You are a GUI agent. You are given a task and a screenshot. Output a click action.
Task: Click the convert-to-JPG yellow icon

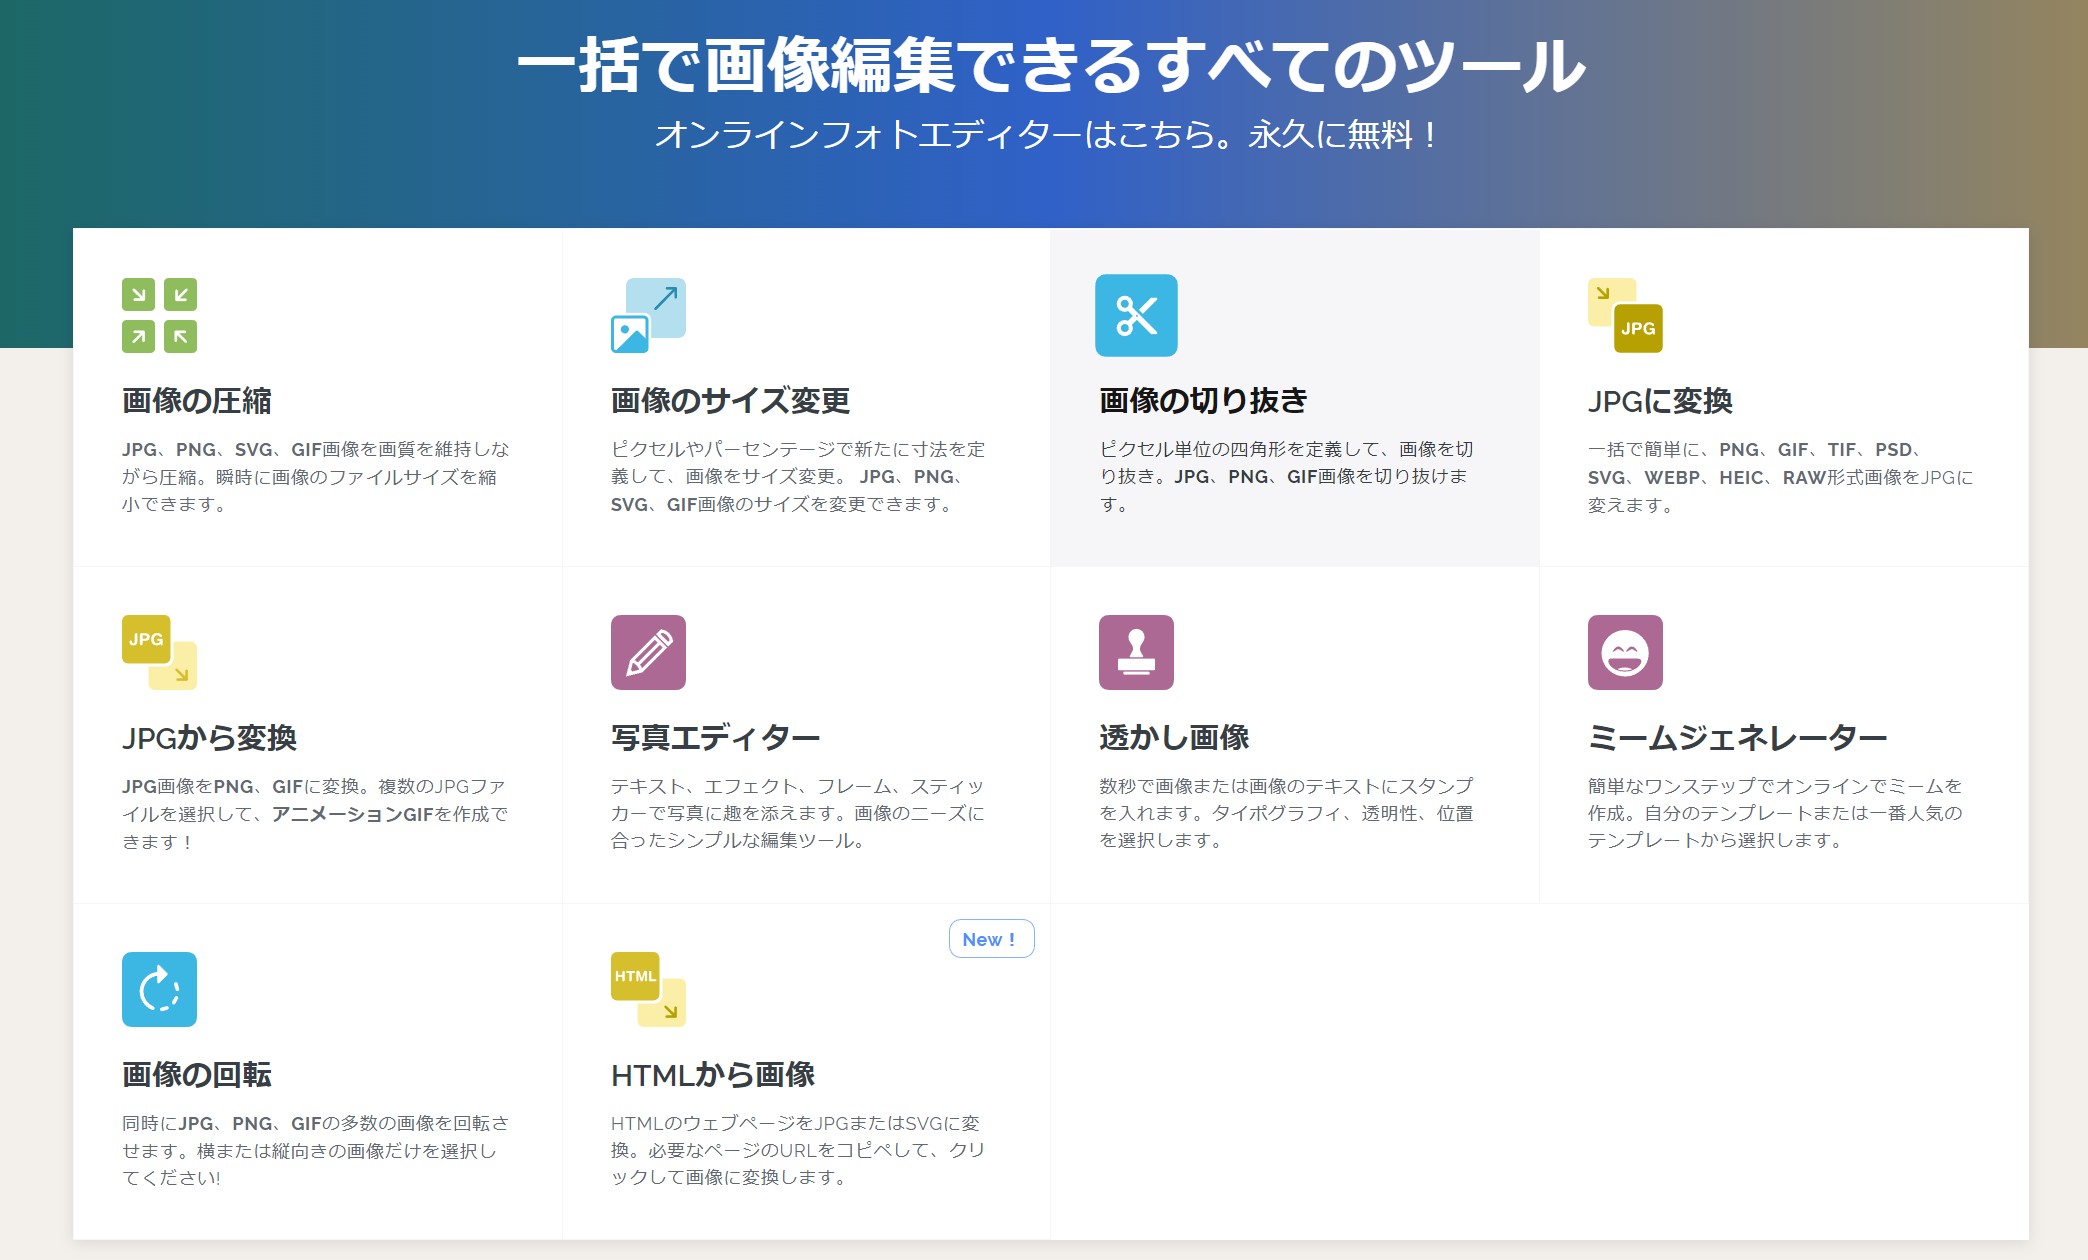click(1625, 315)
